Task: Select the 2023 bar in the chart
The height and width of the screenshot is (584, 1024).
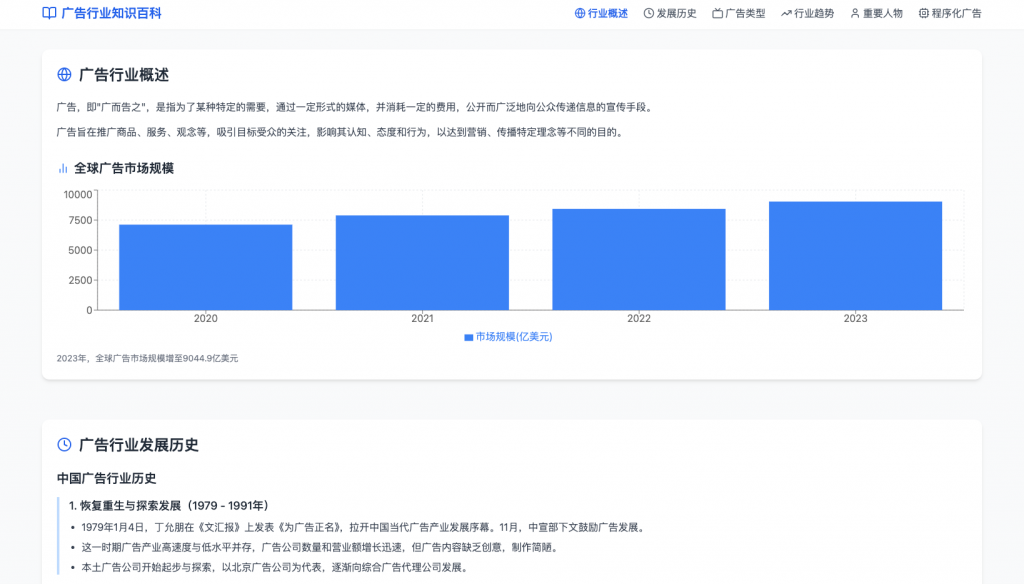Action: 856,256
